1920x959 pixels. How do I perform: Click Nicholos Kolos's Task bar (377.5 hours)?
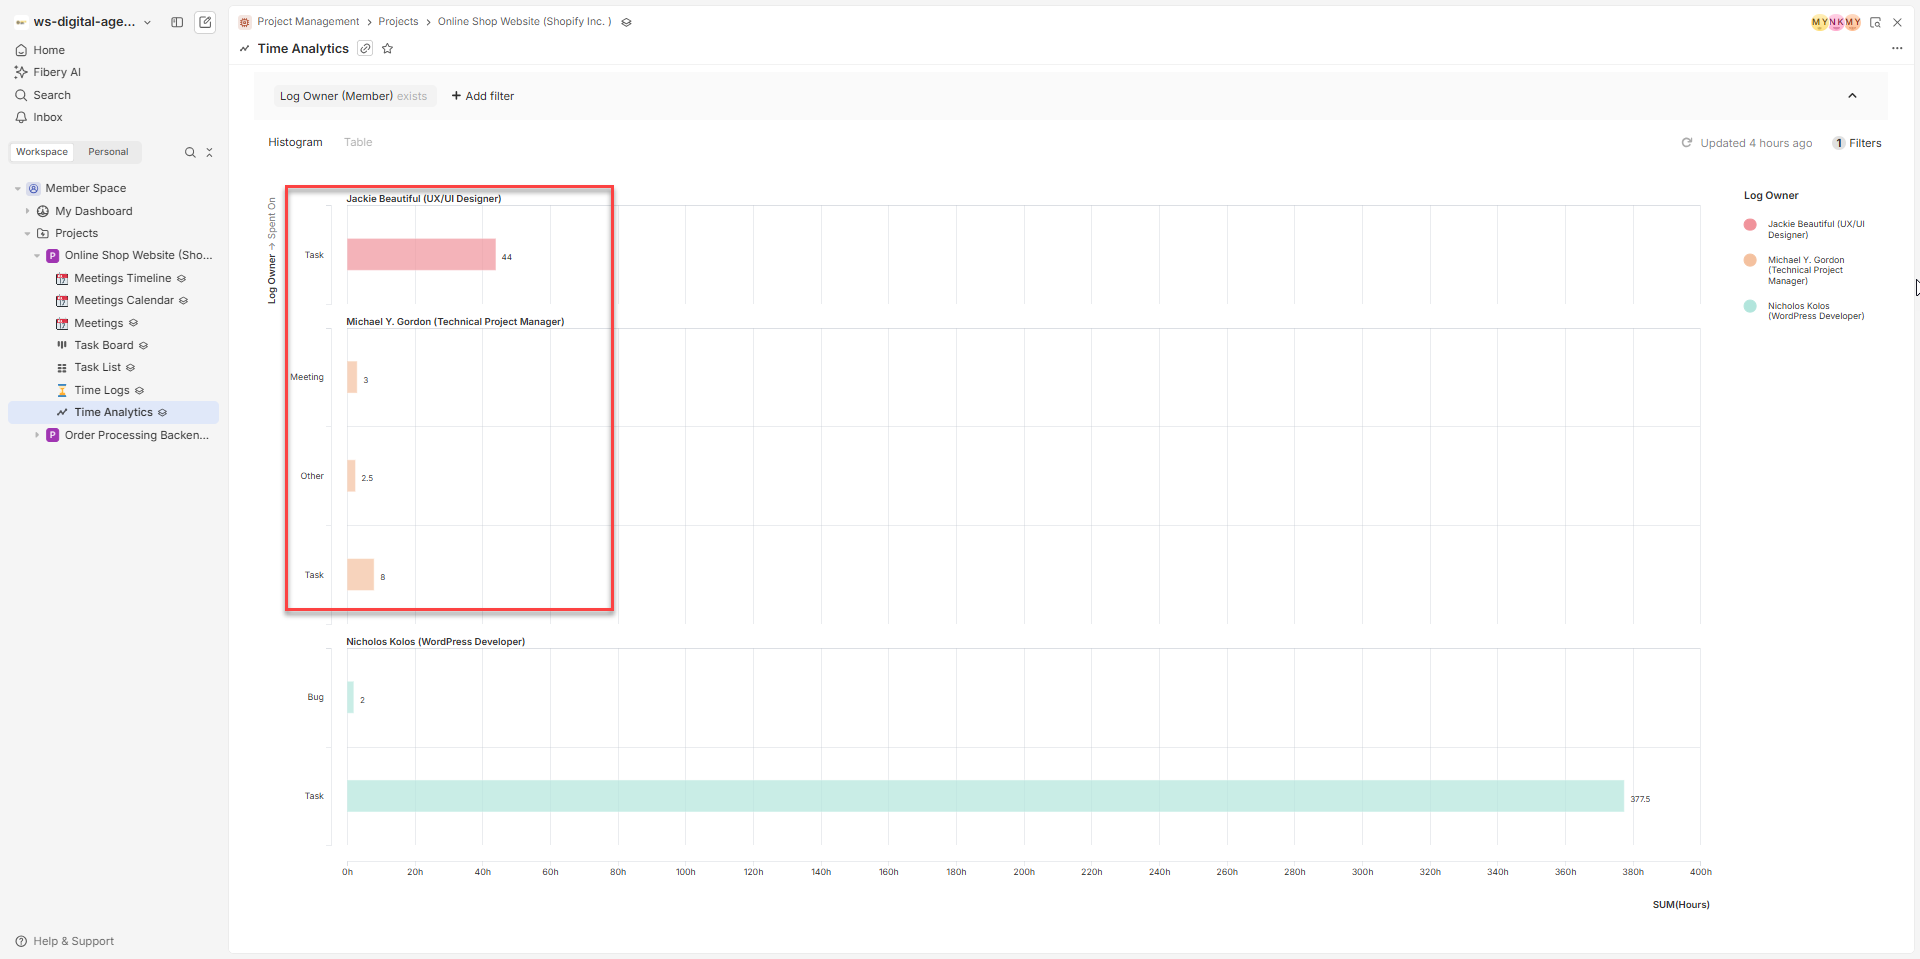click(985, 796)
